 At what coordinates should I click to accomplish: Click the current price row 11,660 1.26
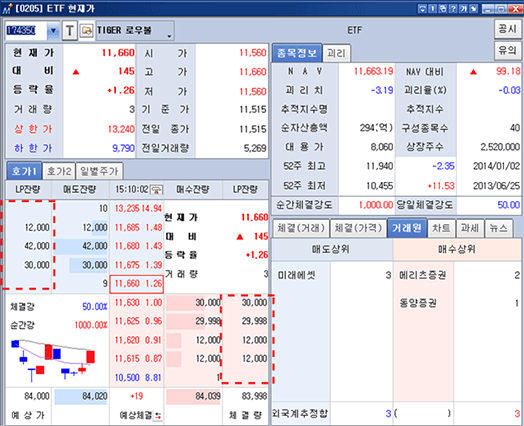(x=137, y=284)
